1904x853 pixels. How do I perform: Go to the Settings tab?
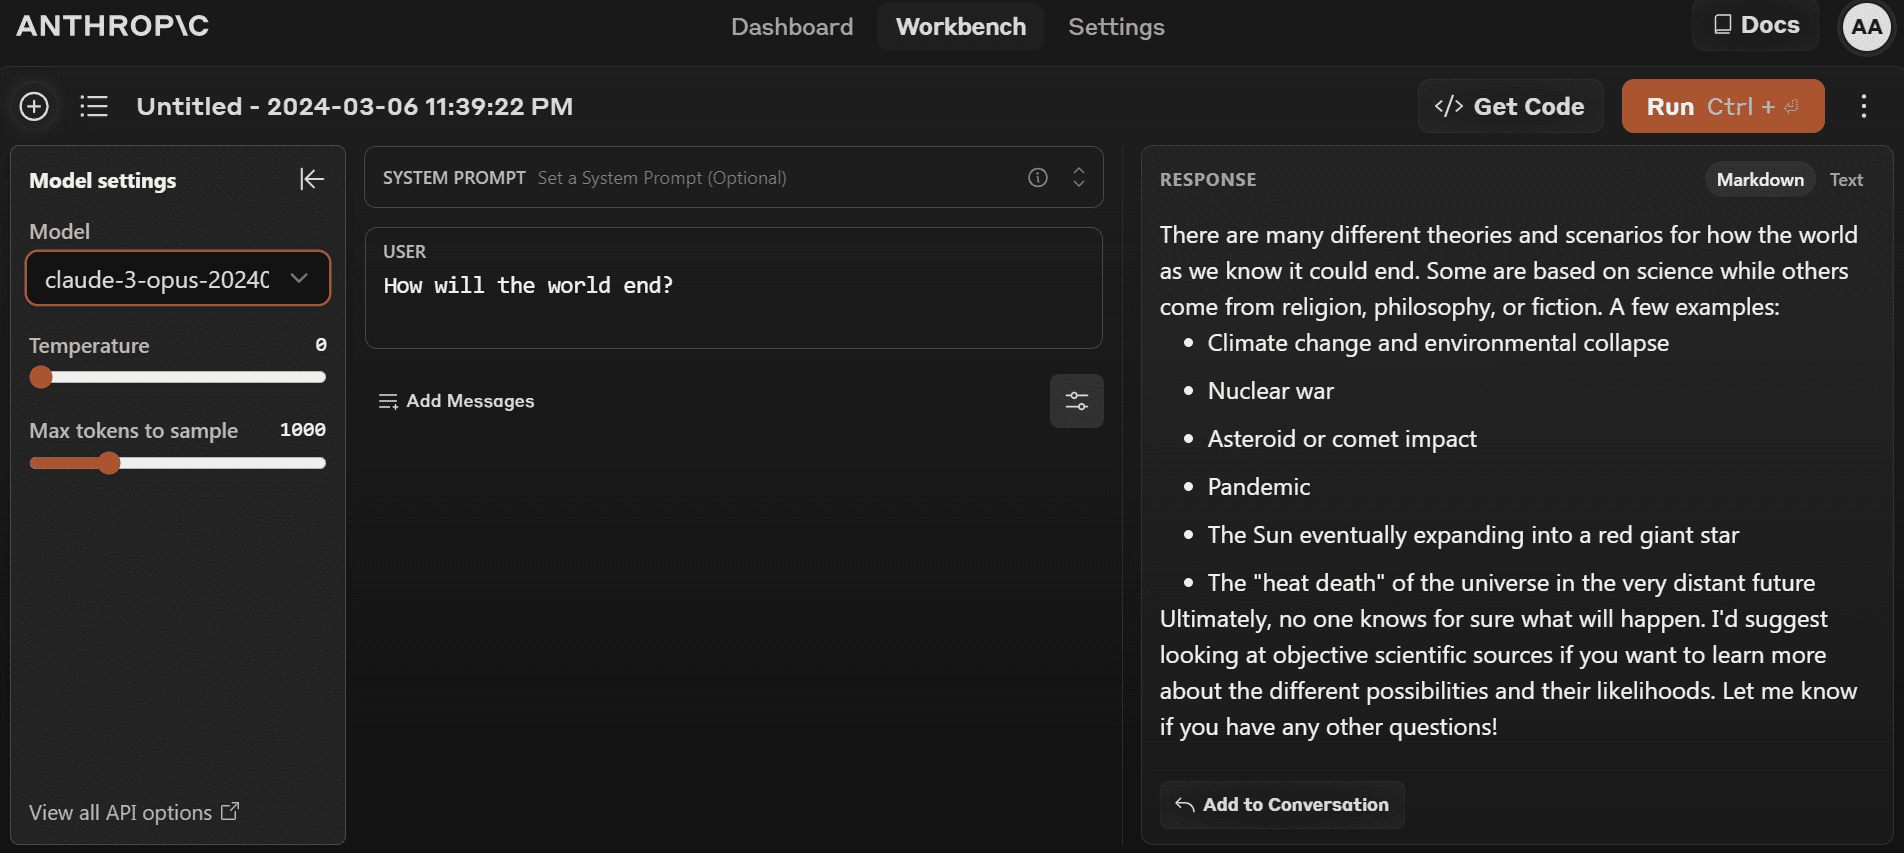point(1116,27)
